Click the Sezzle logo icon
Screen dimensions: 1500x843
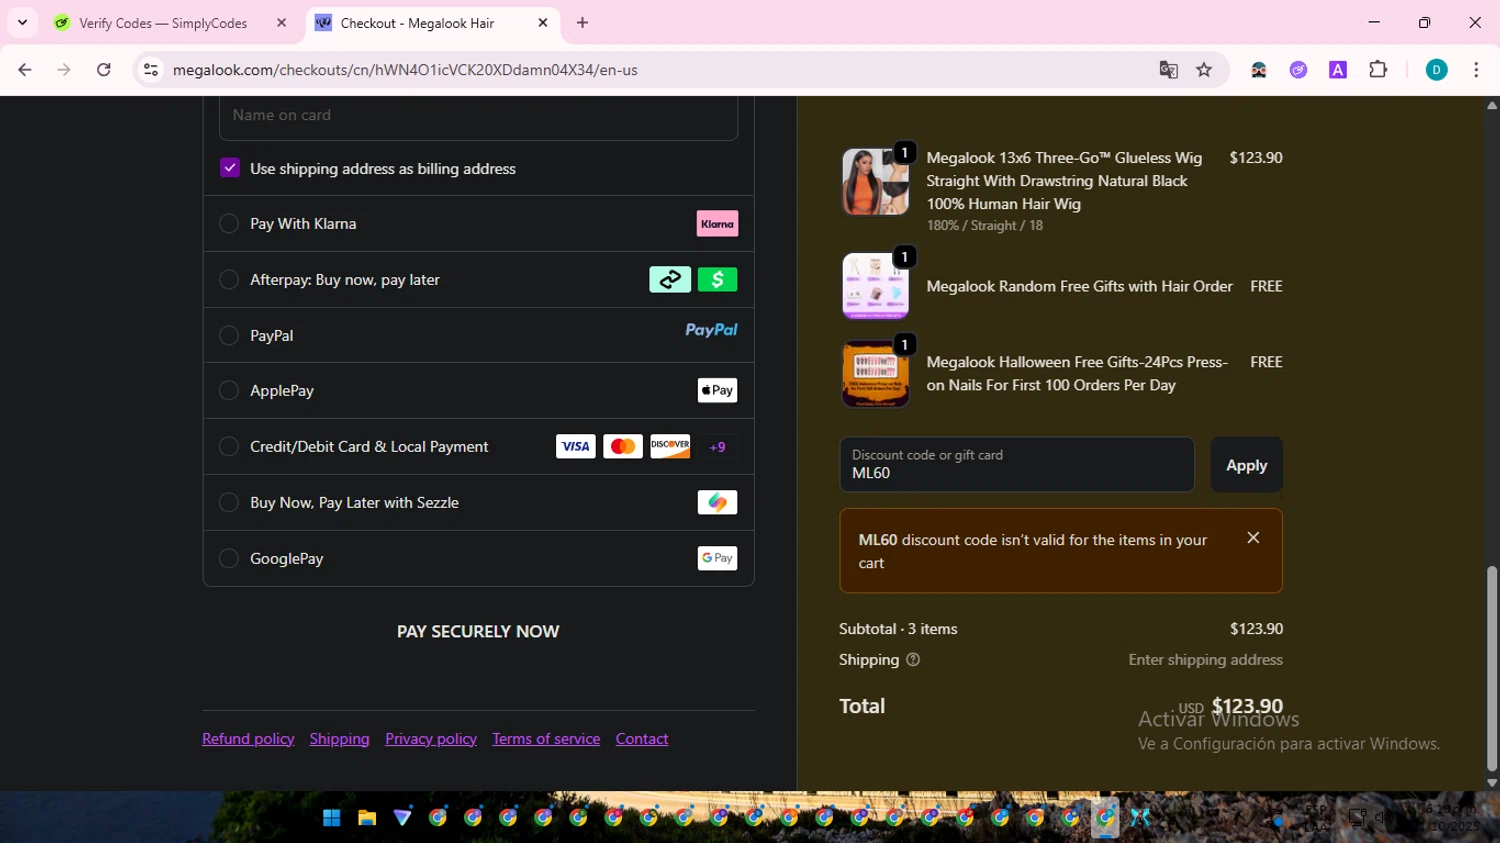[717, 503]
